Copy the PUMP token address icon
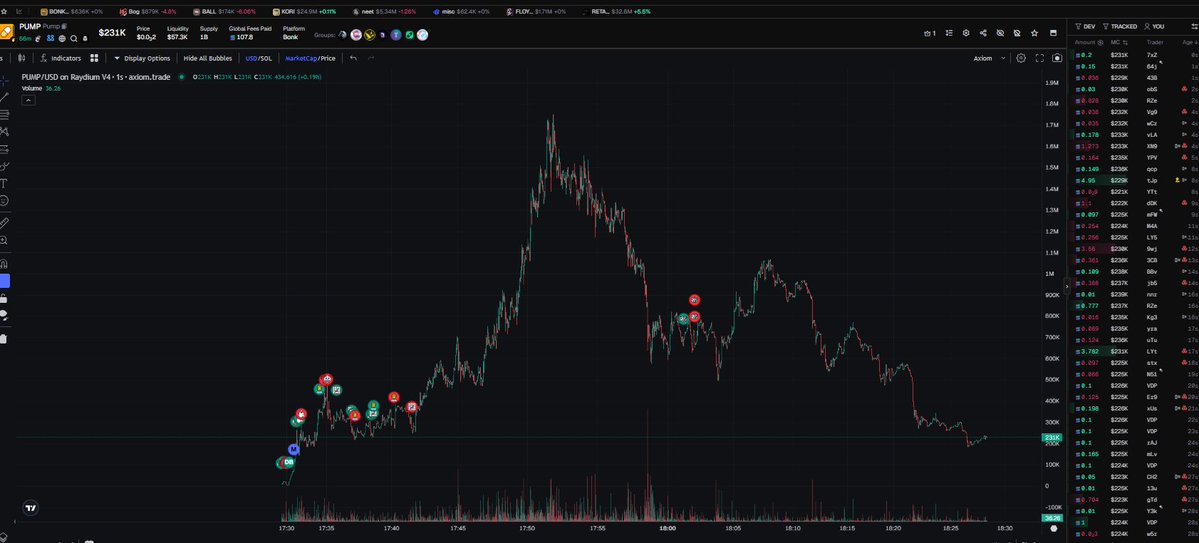1199x543 pixels. (x=64, y=26)
